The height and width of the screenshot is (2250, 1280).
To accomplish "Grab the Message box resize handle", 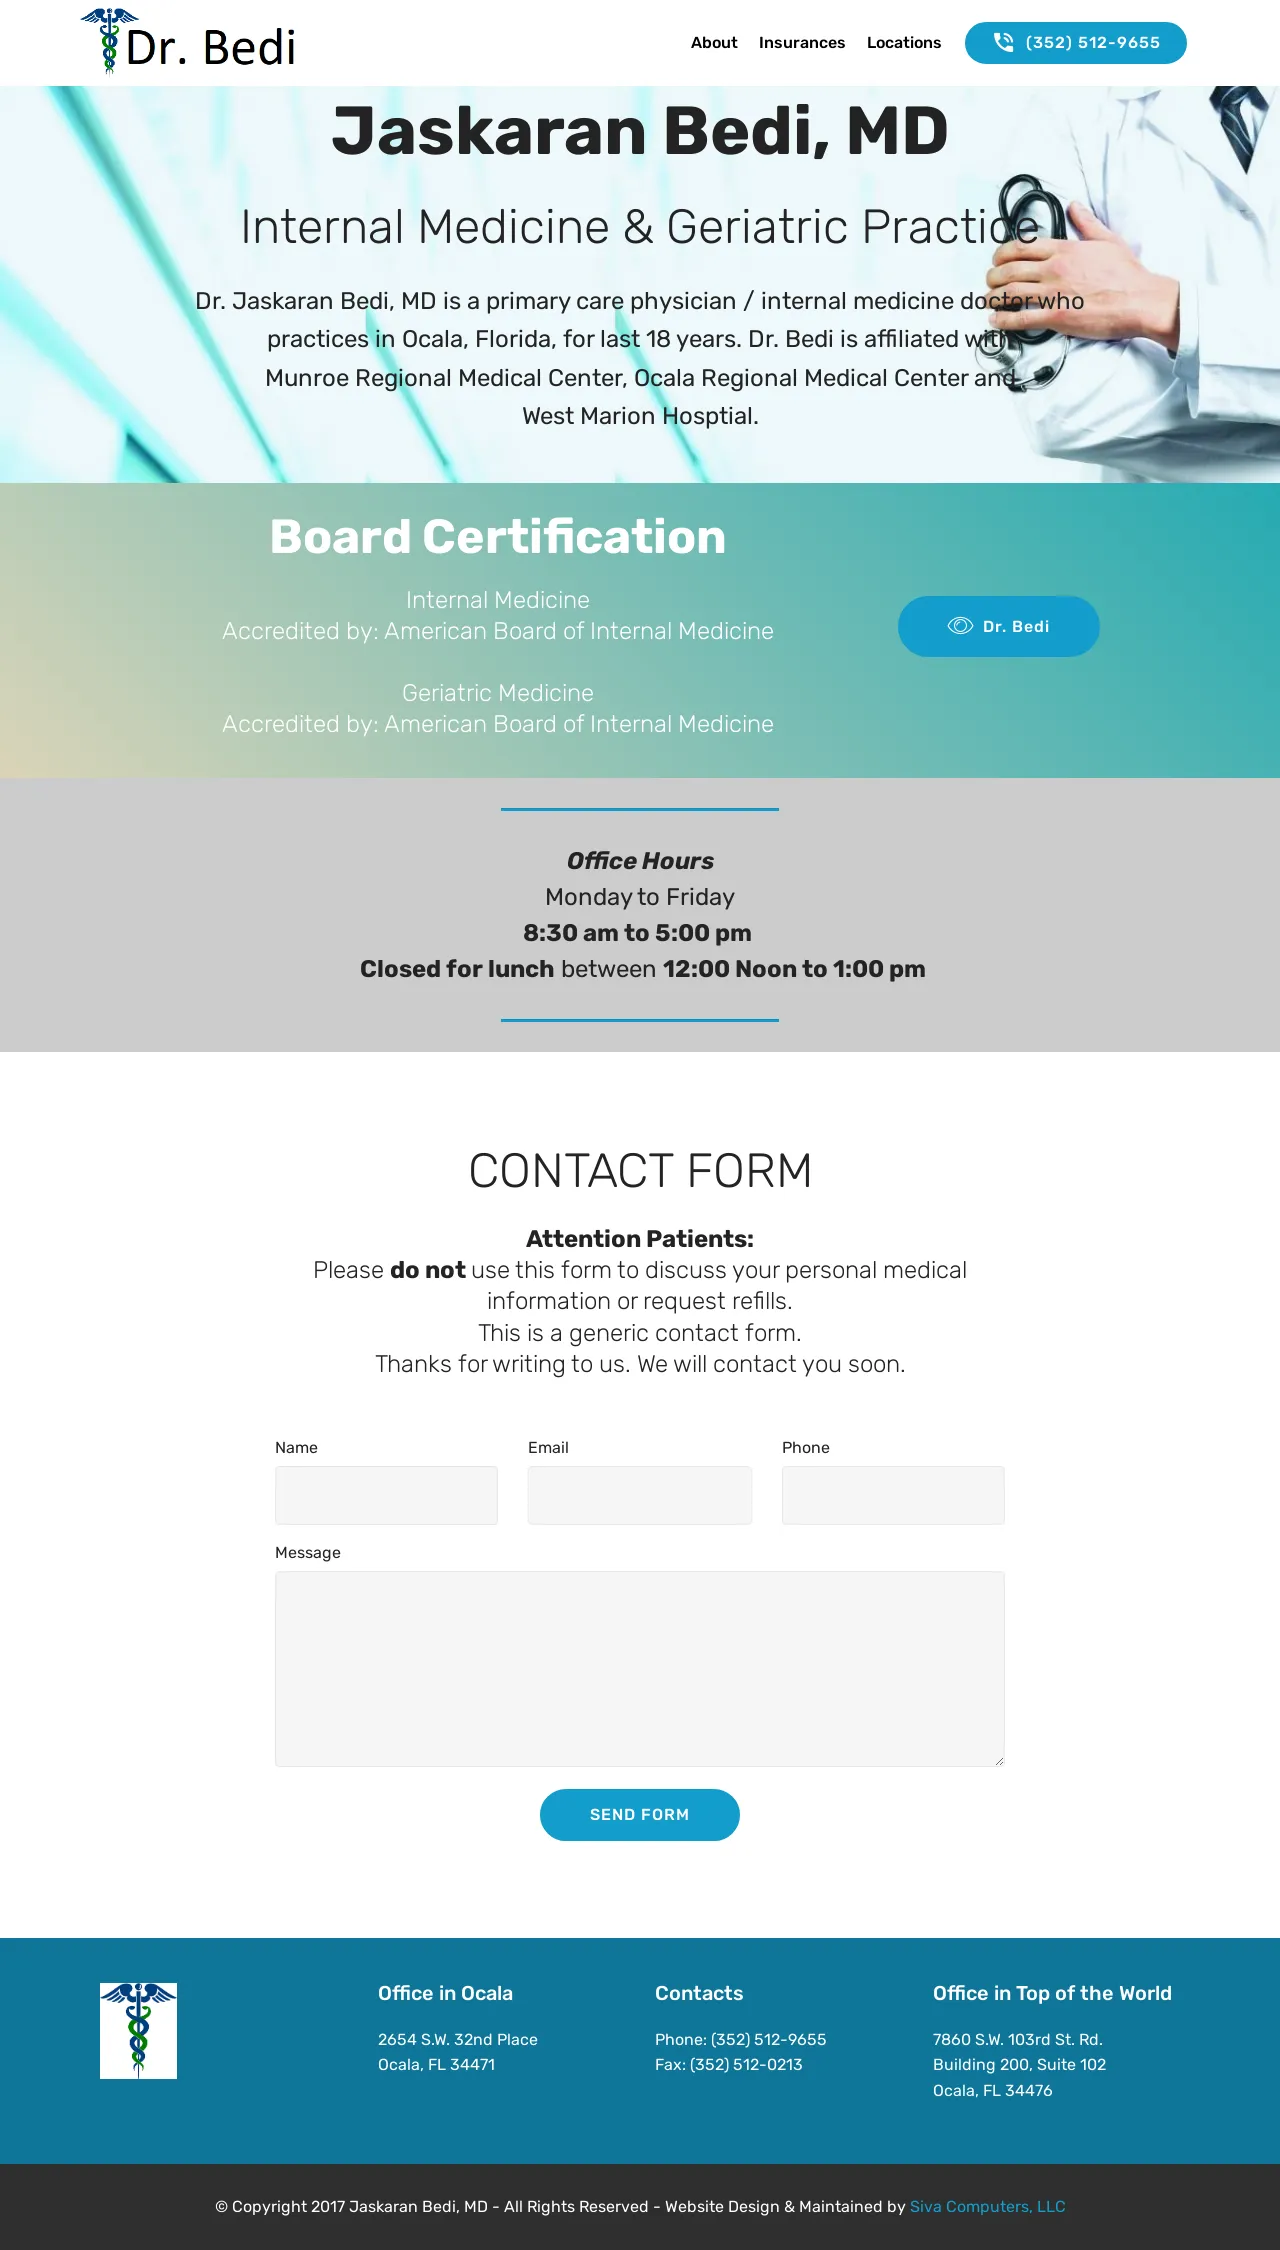I will 999,1761.
